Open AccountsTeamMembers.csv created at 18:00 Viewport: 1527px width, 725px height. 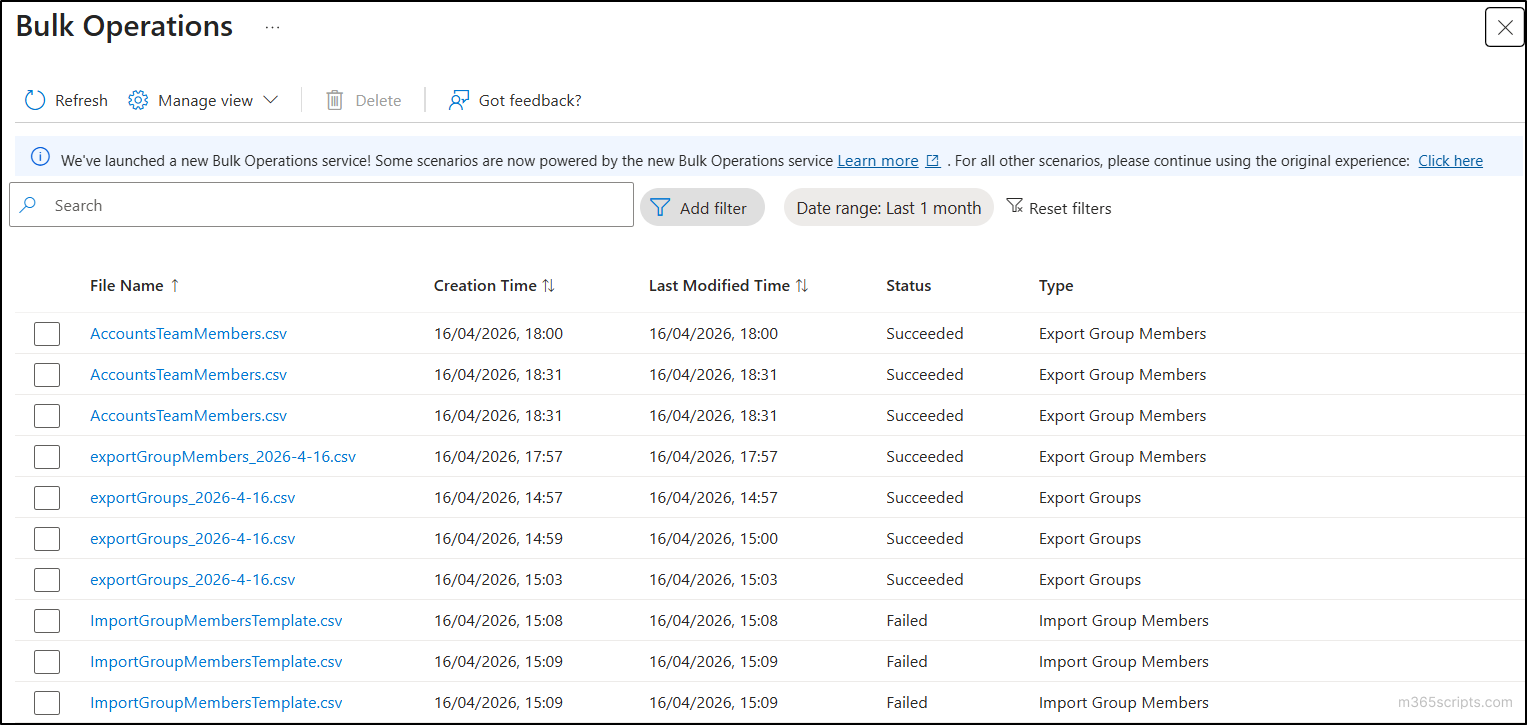click(x=188, y=334)
